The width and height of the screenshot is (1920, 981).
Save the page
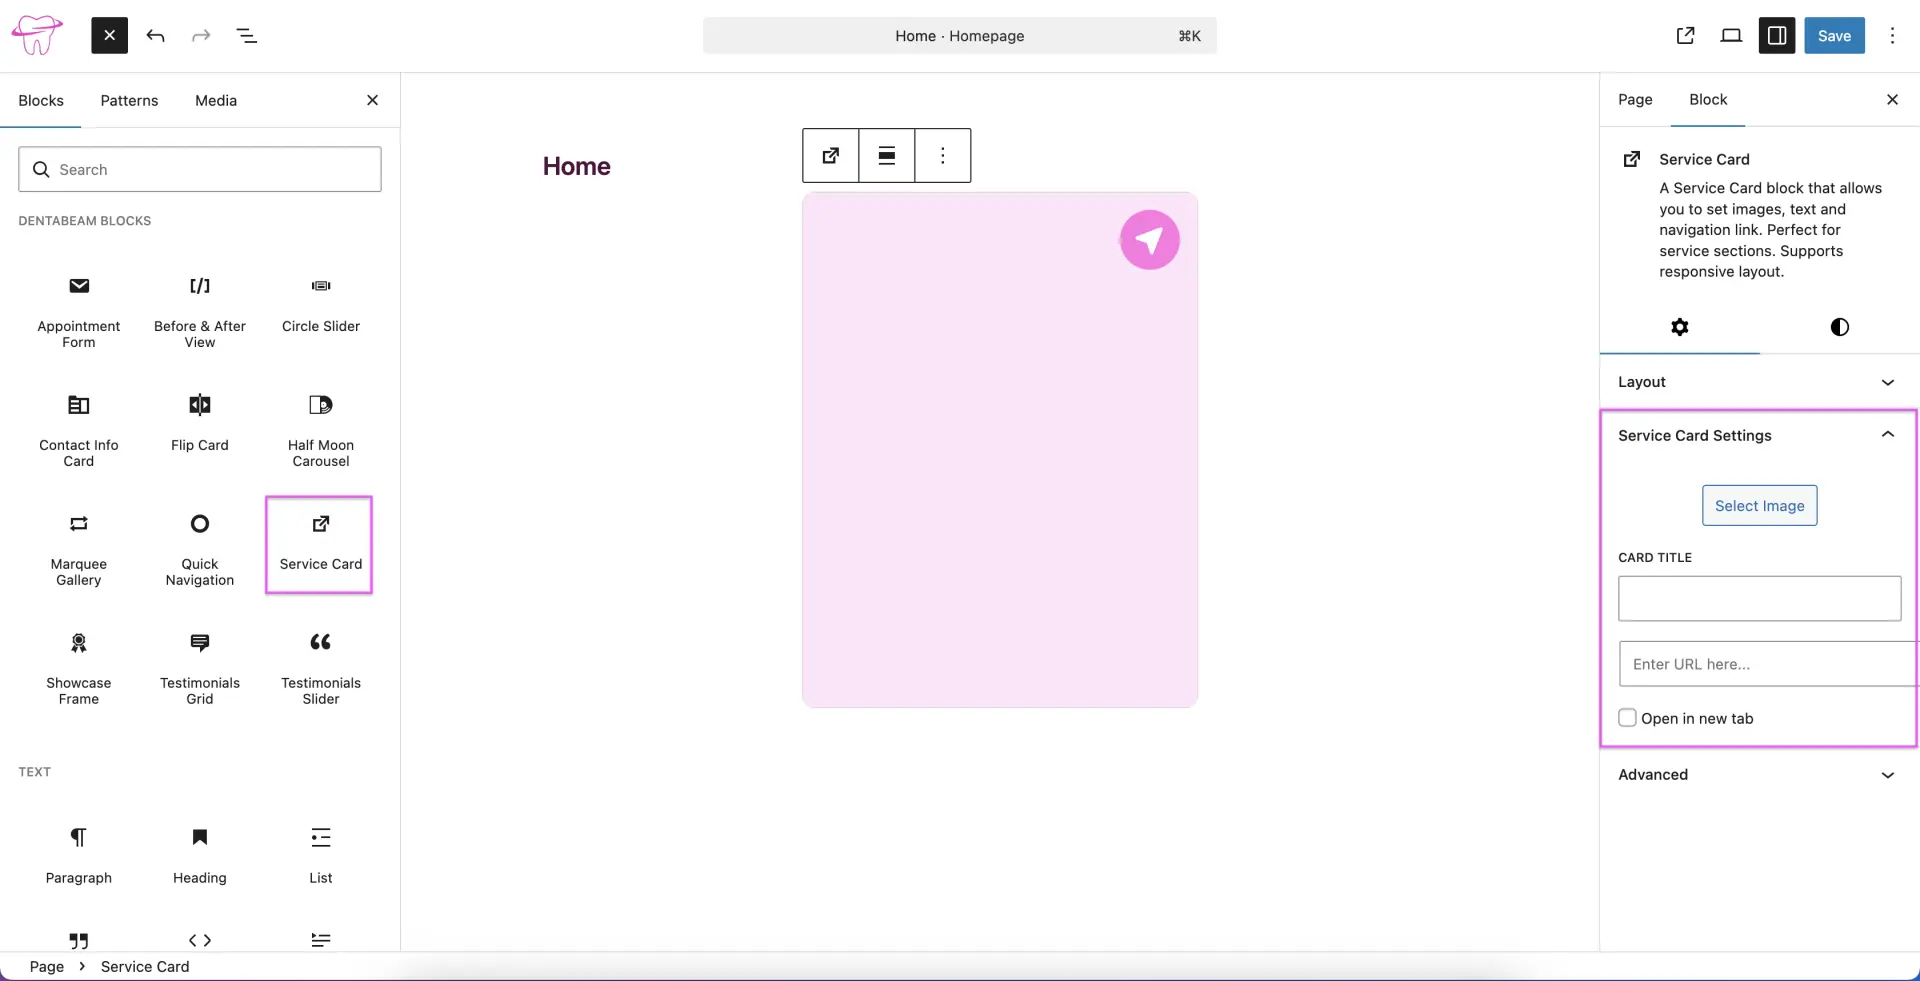(1834, 36)
